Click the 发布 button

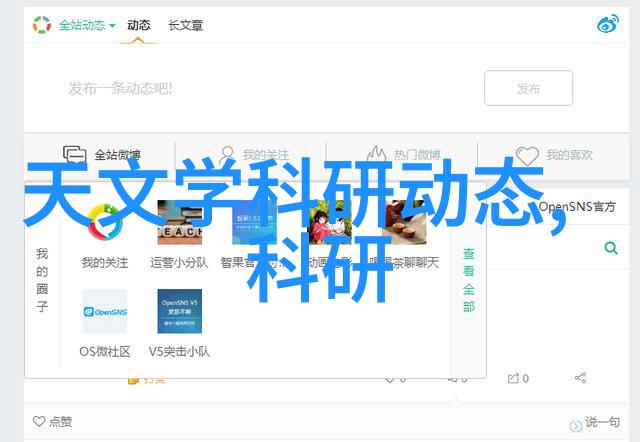point(529,88)
